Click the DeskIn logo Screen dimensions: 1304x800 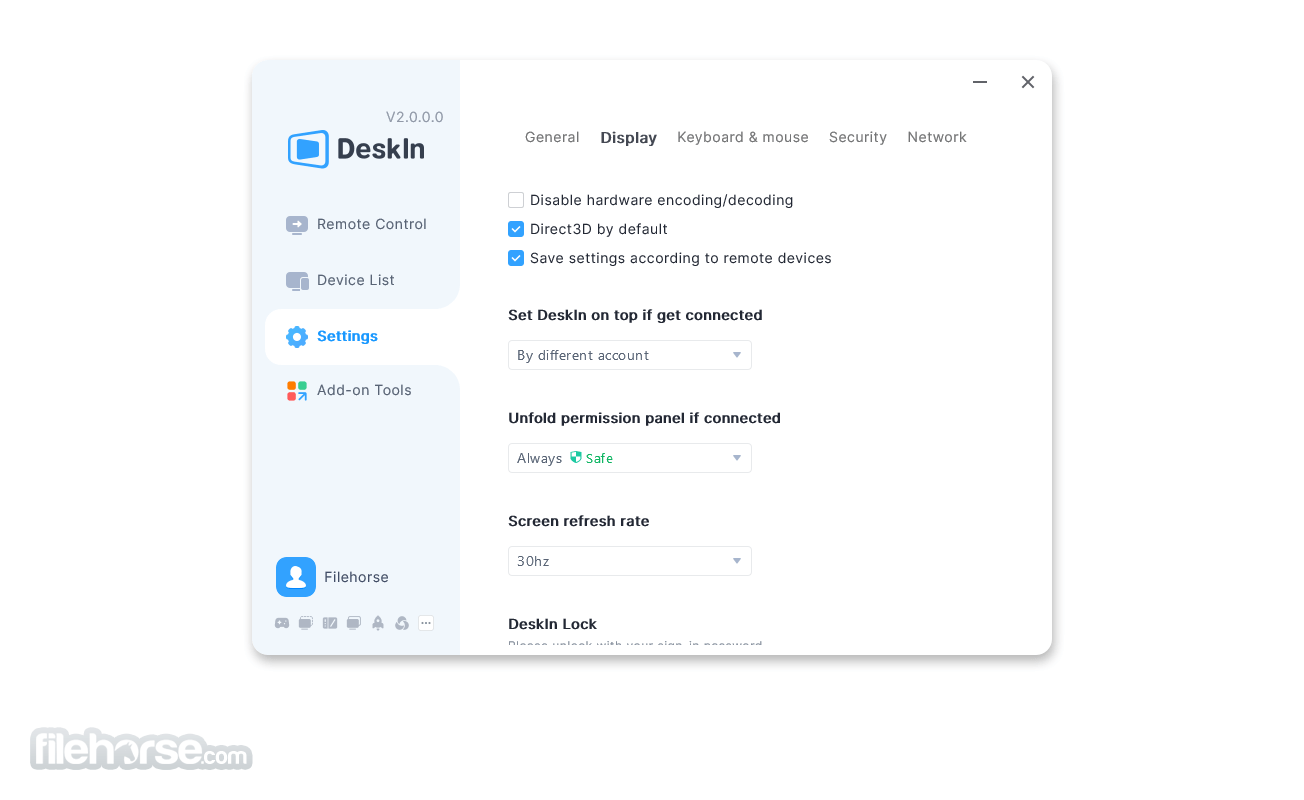point(357,149)
